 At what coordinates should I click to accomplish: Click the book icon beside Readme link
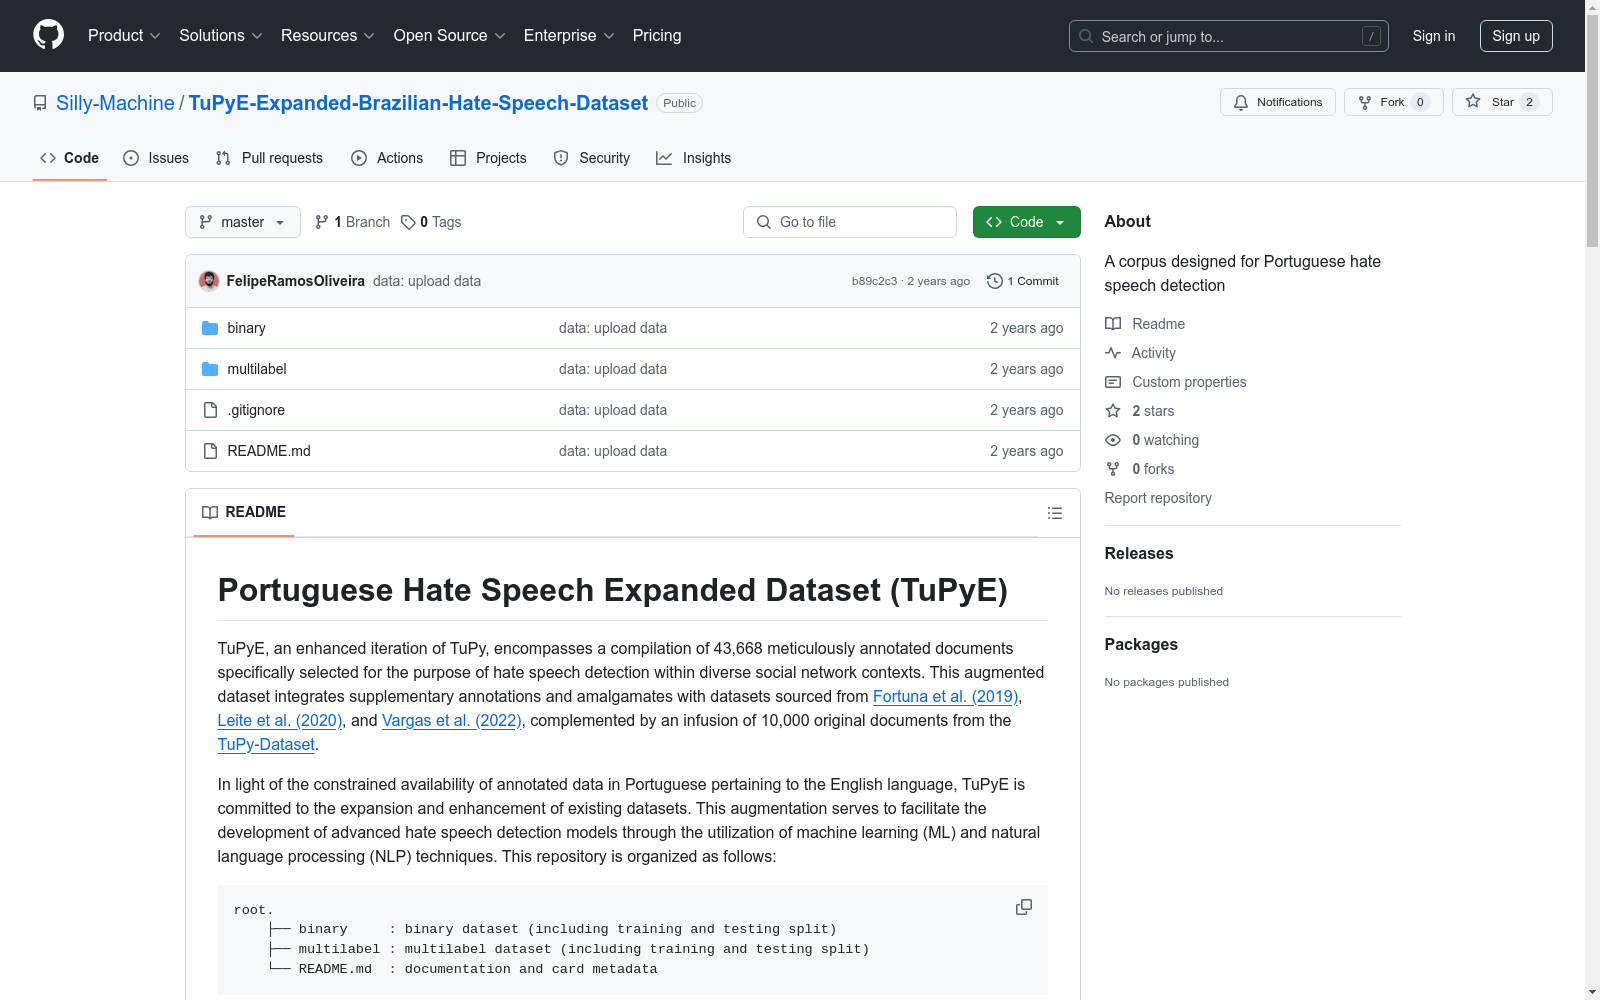click(x=1113, y=324)
